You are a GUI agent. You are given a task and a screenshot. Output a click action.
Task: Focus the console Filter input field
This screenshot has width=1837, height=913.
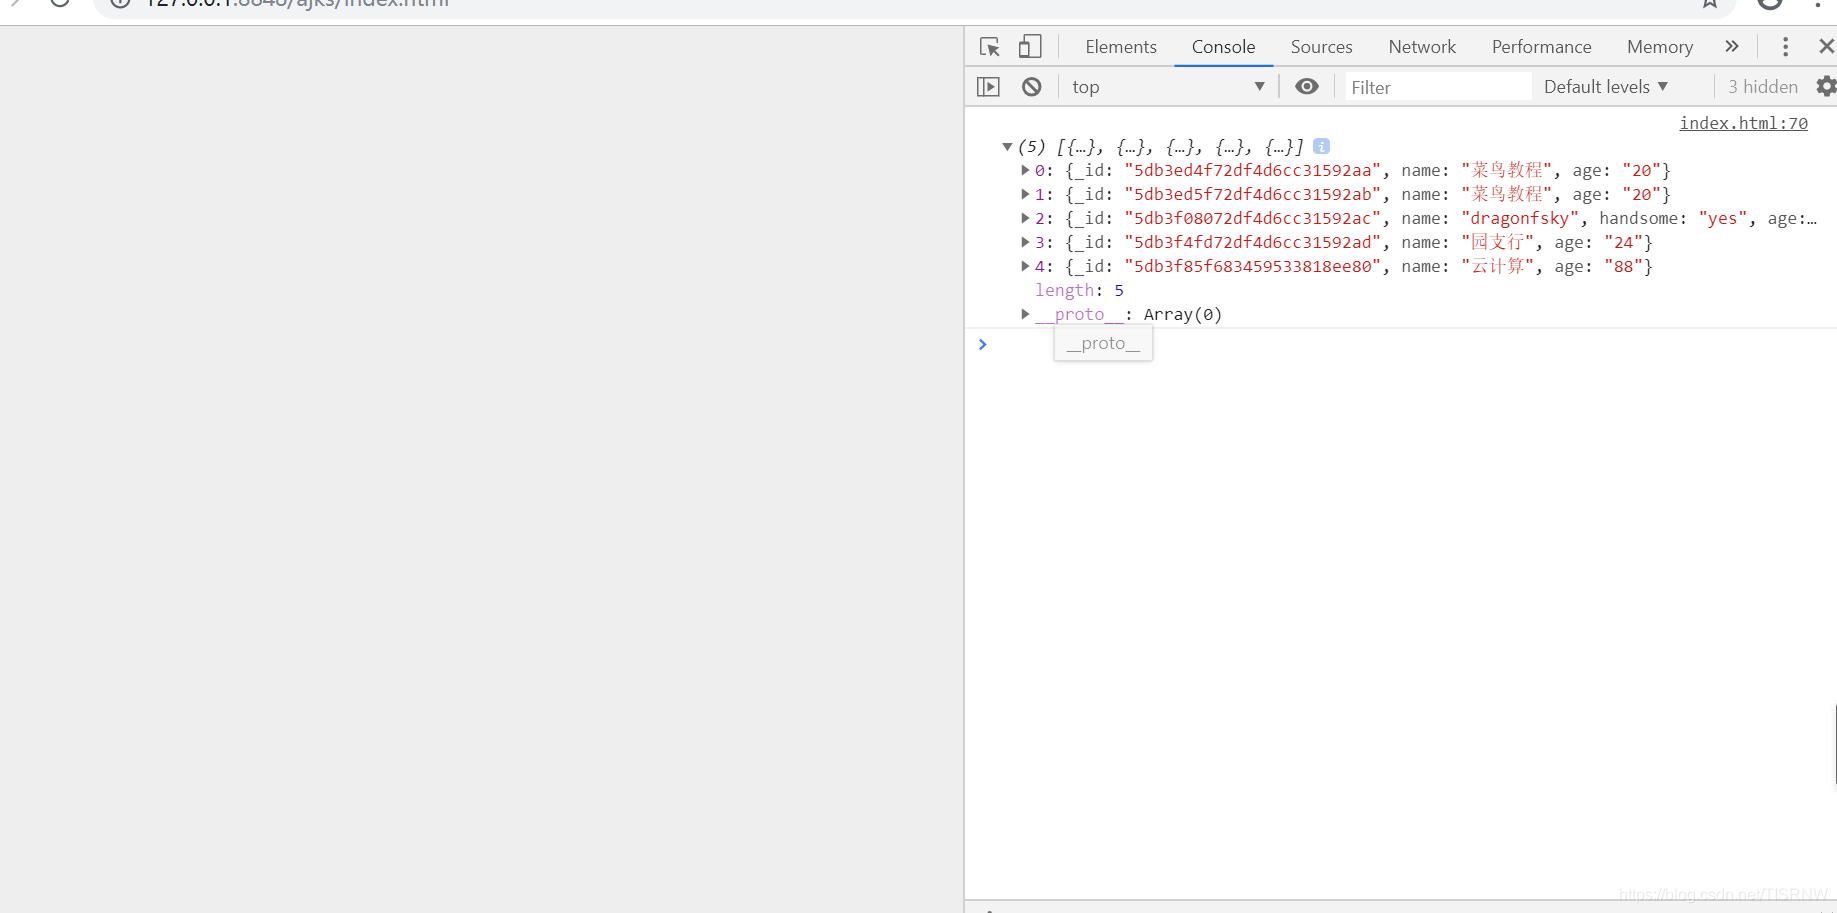(1438, 87)
